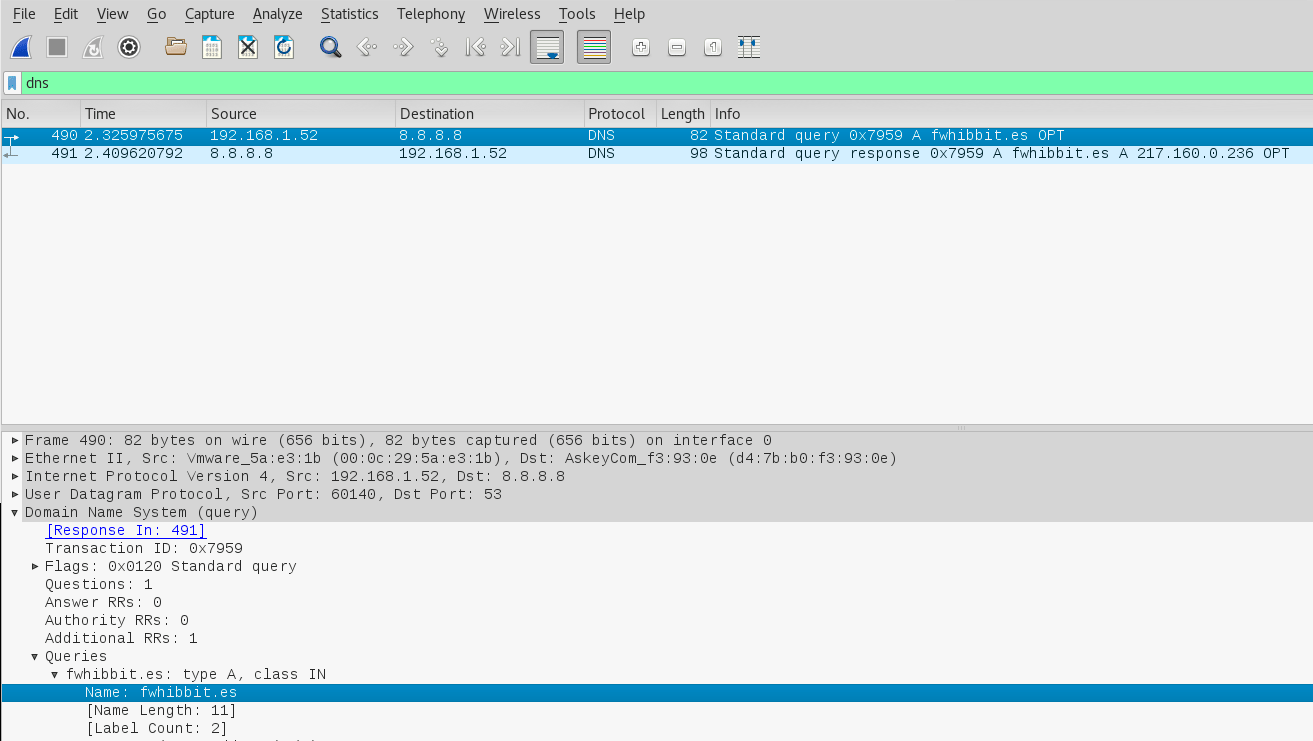Open the Statistics menu

click(x=349, y=14)
